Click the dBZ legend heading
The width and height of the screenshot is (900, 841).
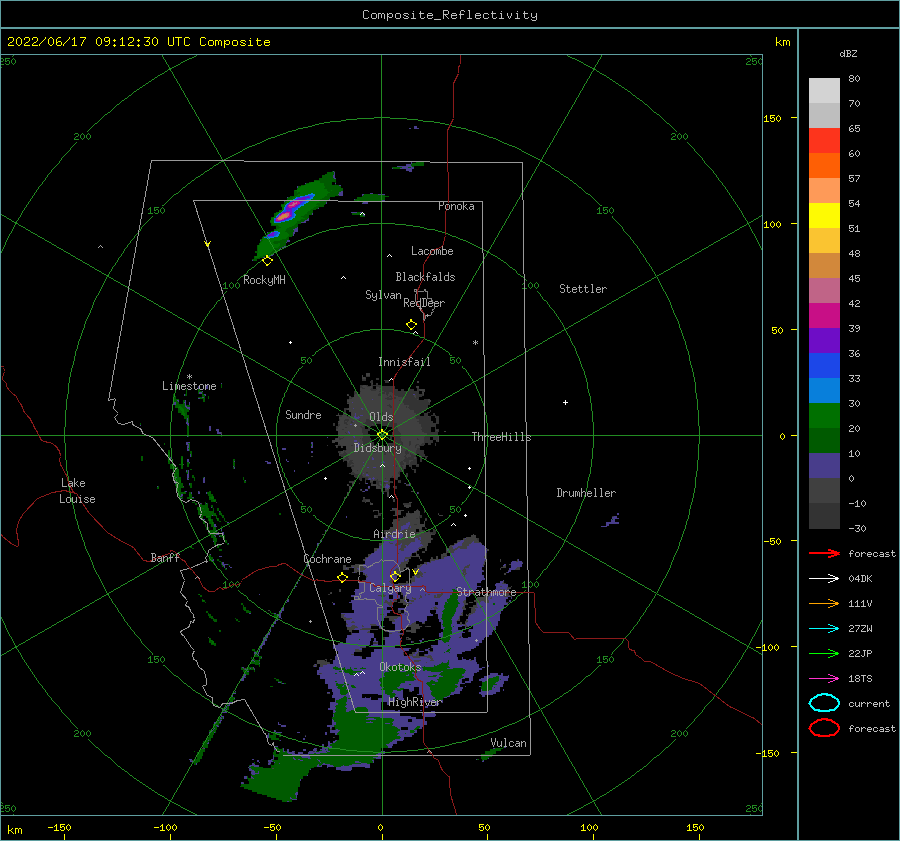848,53
